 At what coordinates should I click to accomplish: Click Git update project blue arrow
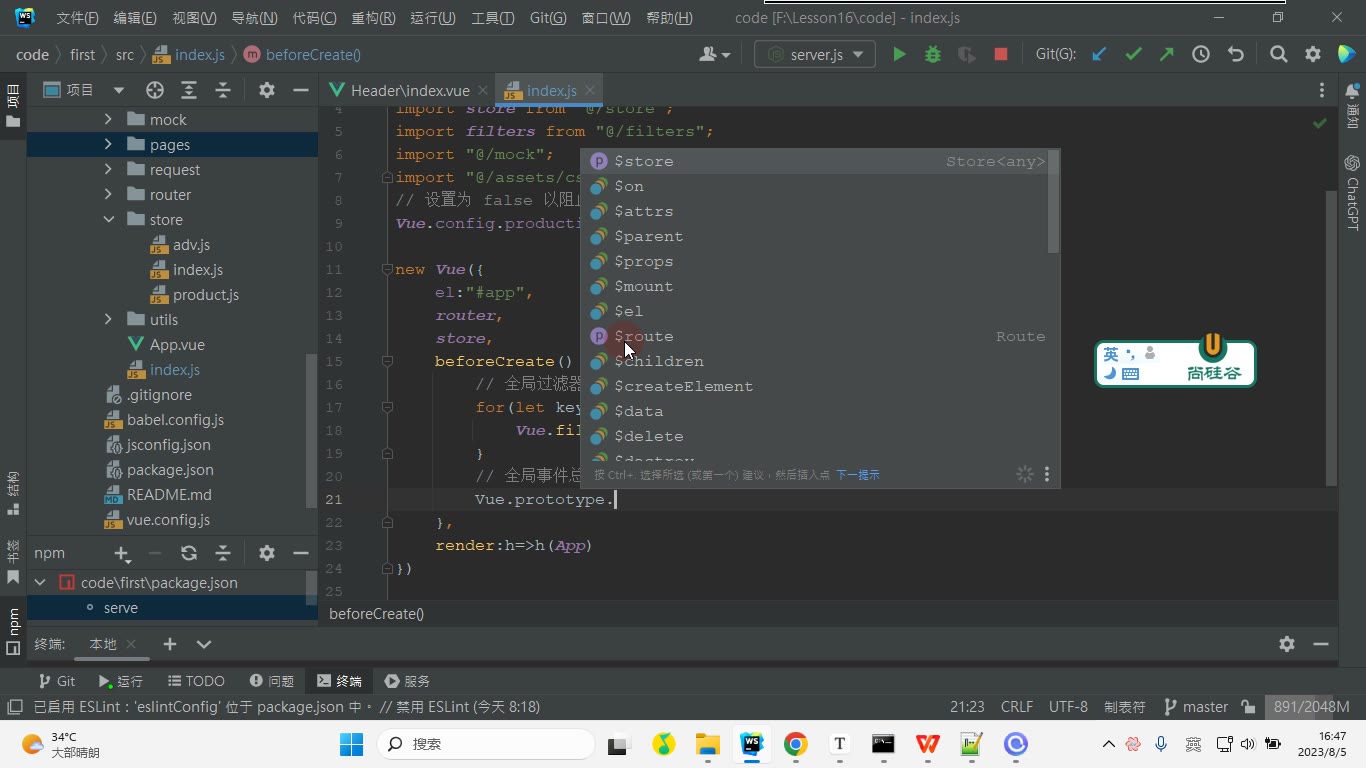tap(1099, 55)
